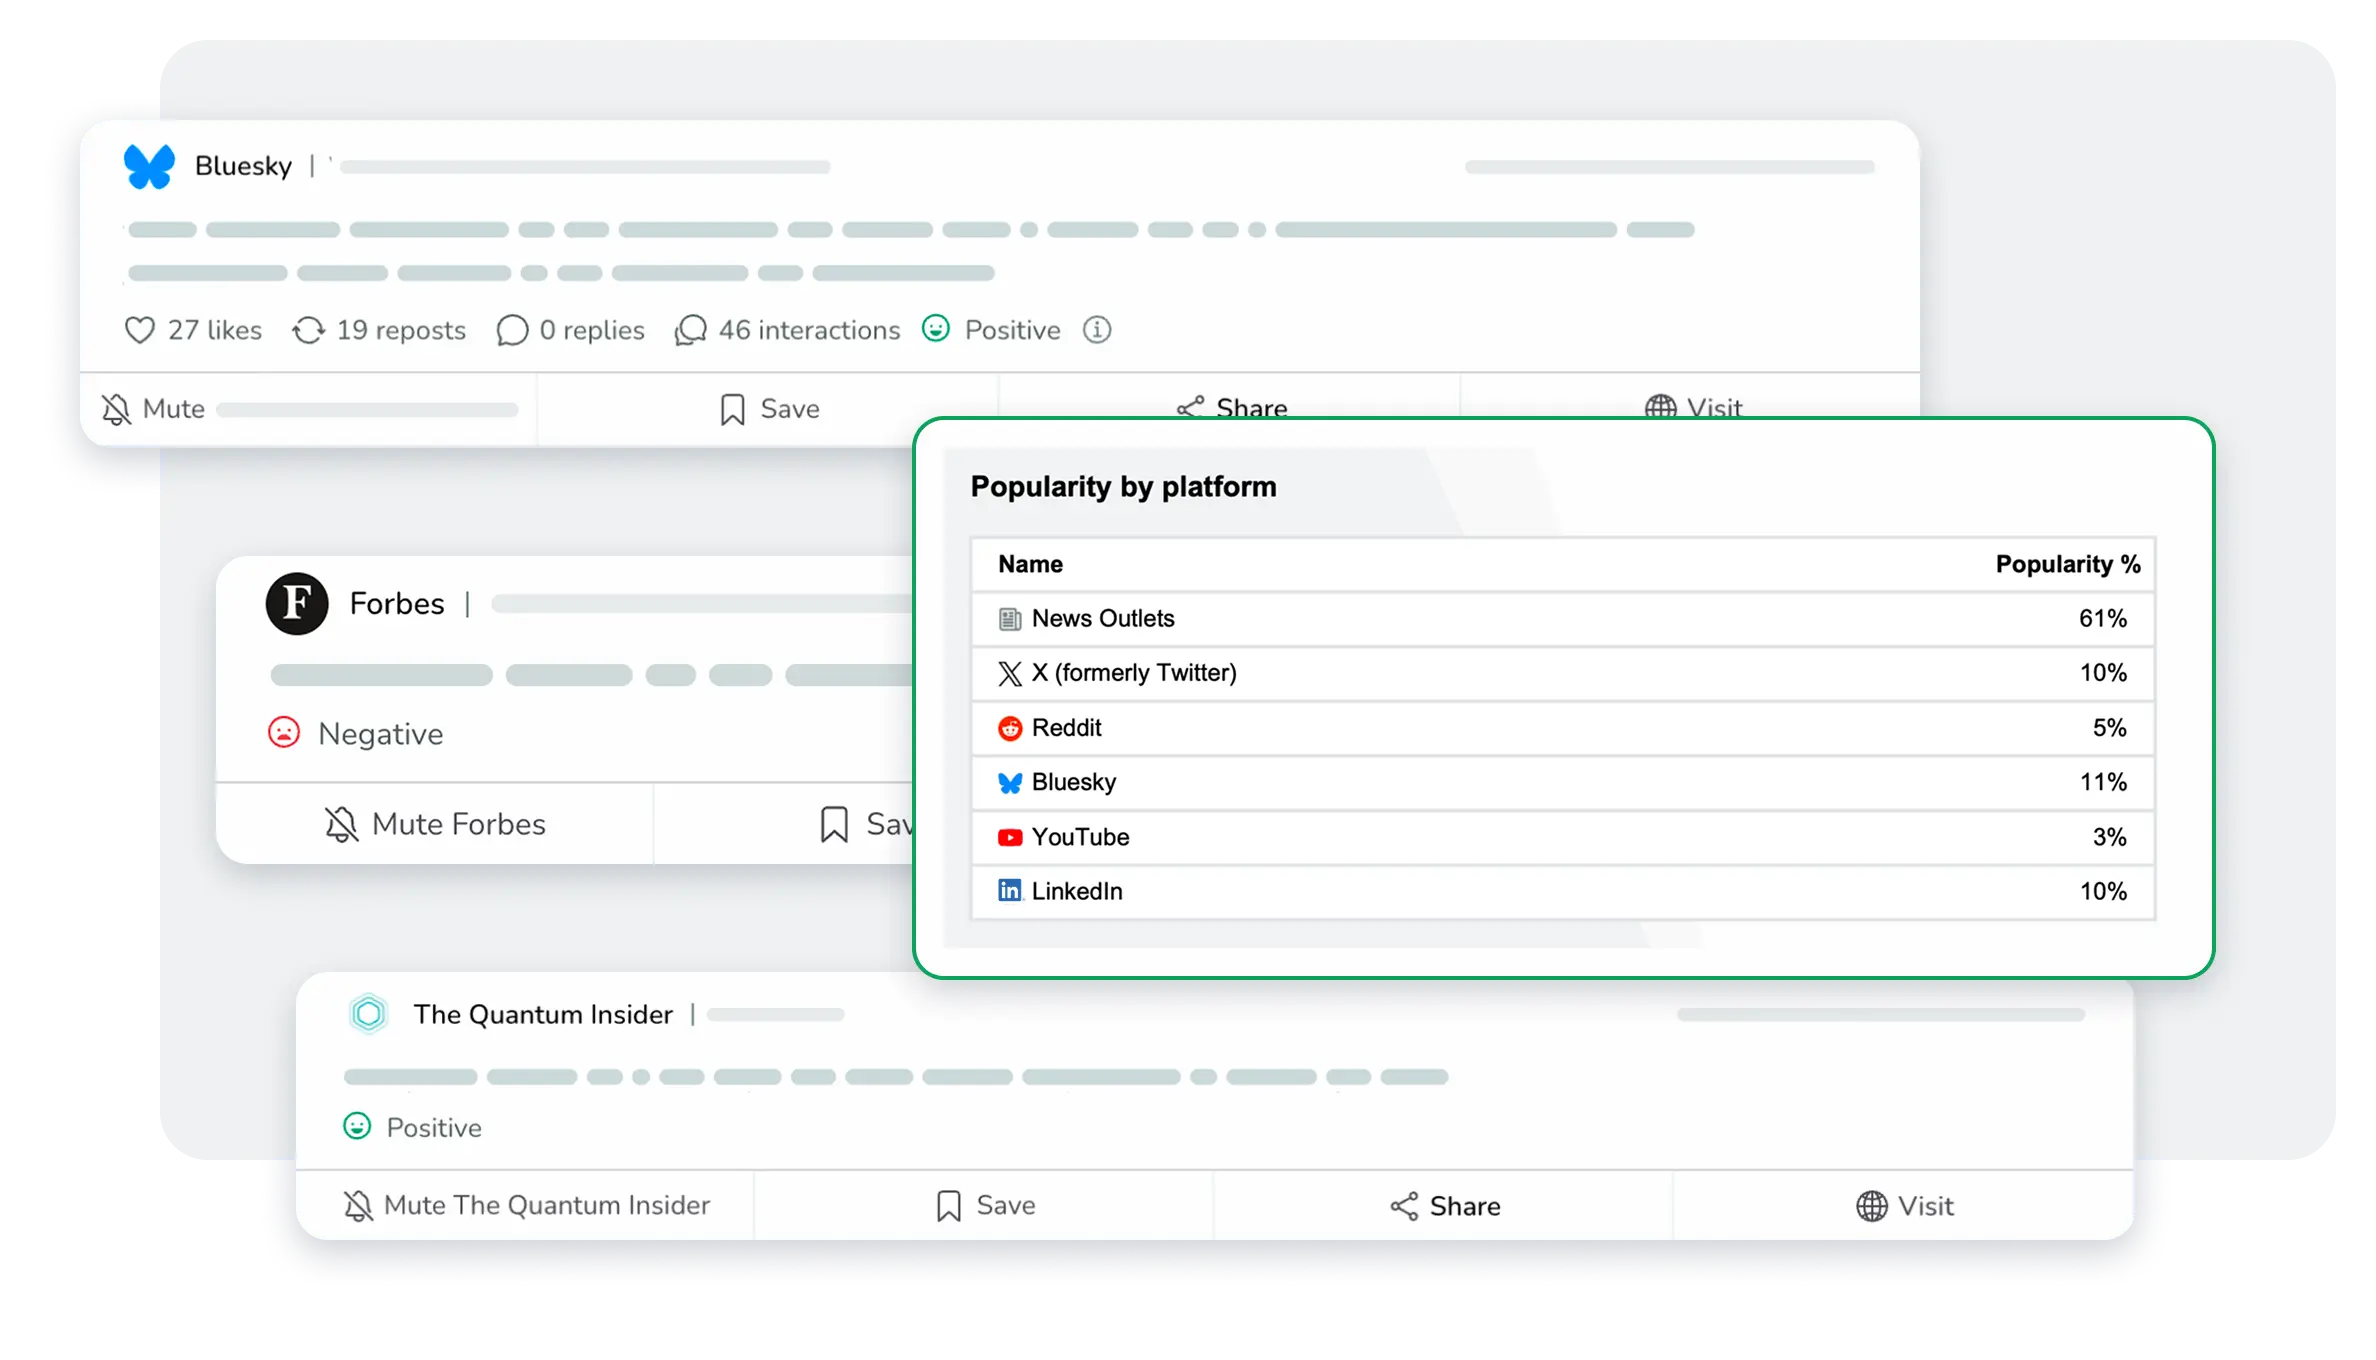The image size is (2376, 1360).
Task: Save the Bluesky post
Action: (x=769, y=409)
